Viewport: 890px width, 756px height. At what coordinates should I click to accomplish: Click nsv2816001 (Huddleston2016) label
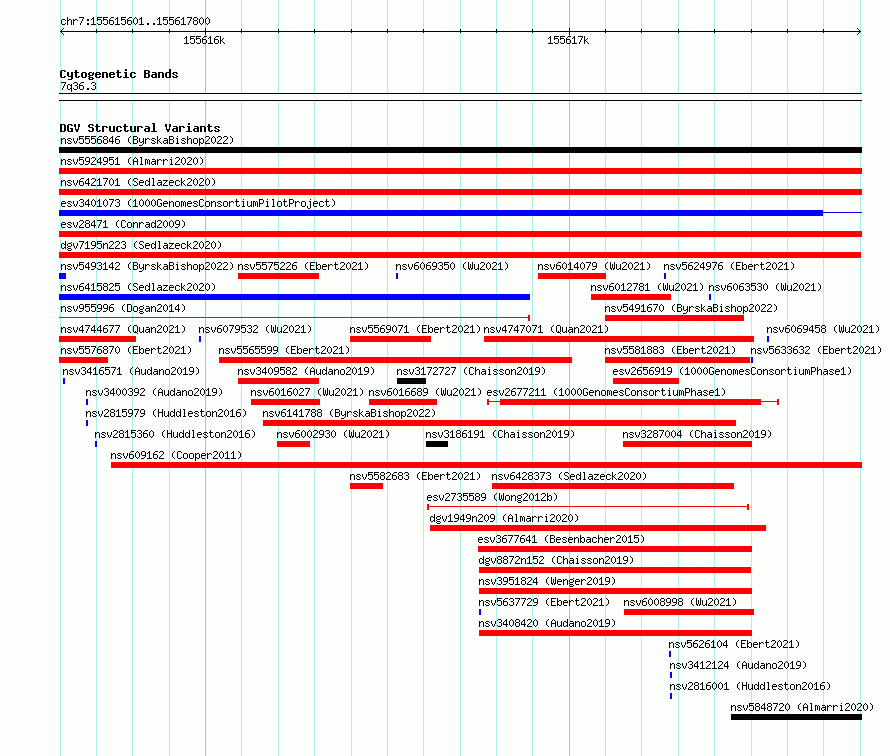pos(750,686)
